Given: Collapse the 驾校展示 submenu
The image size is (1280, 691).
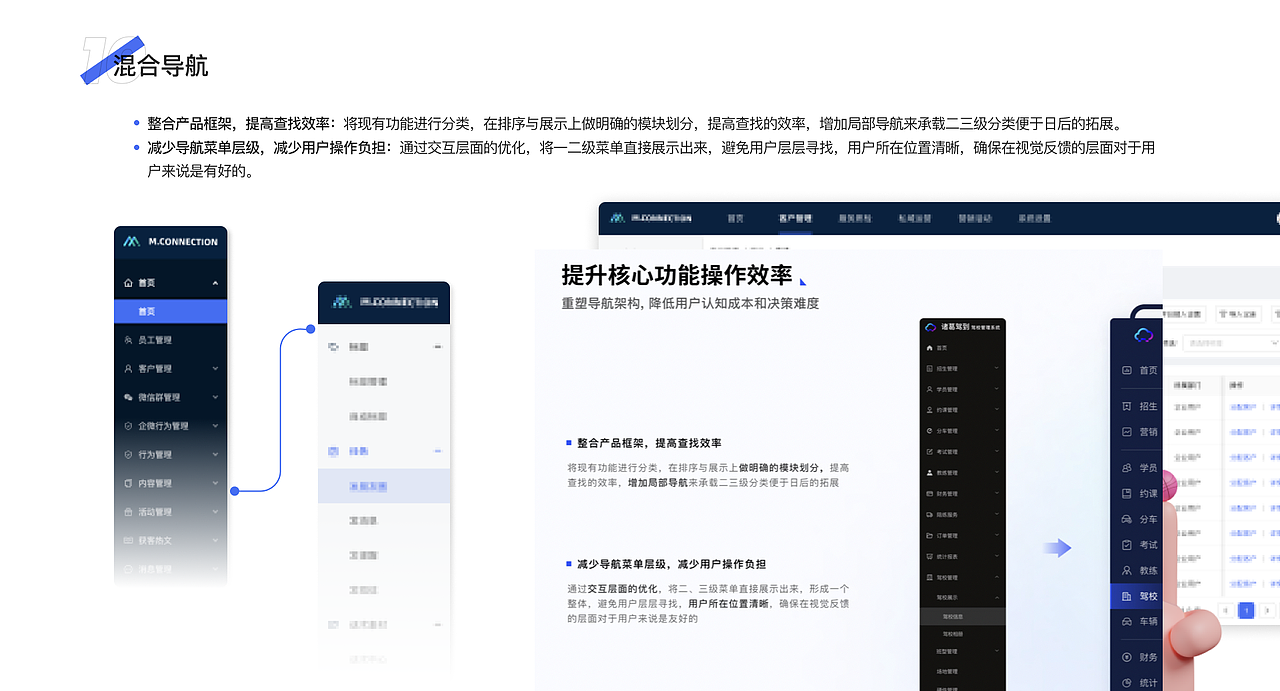Looking at the screenshot, I should [x=997, y=598].
